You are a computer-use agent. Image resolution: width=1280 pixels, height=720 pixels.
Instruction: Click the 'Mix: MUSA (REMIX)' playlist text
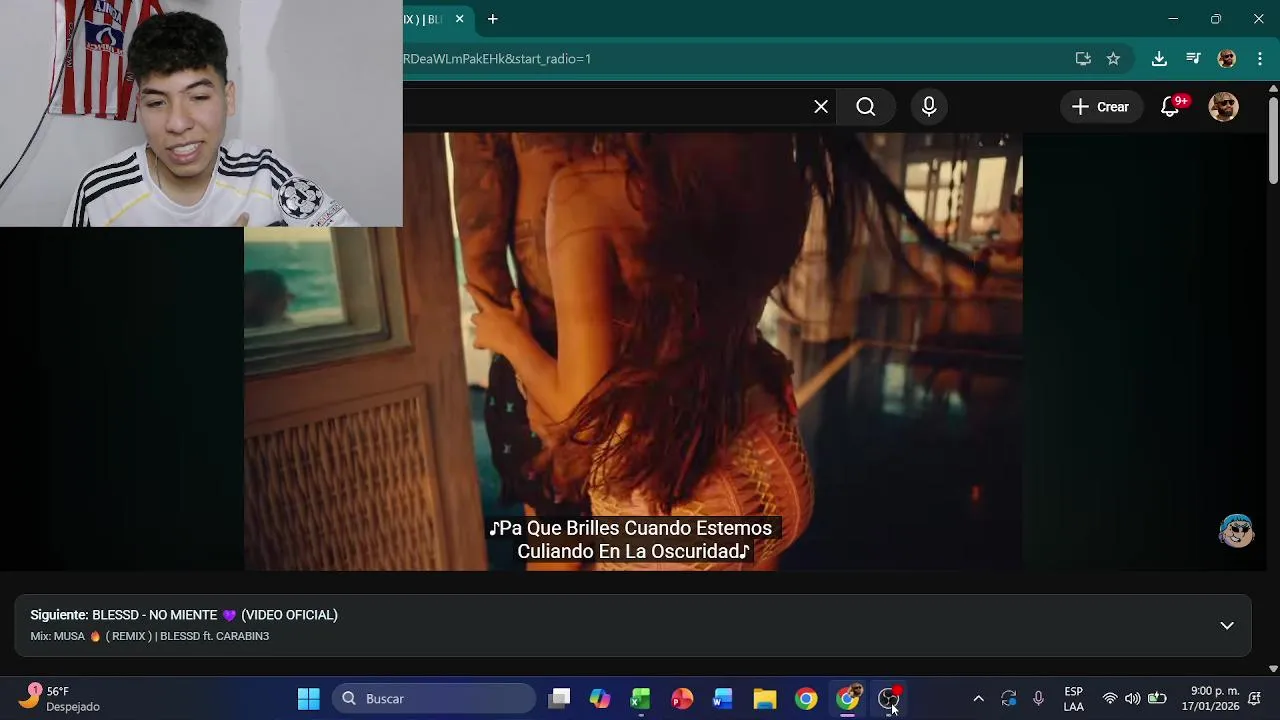click(150, 636)
